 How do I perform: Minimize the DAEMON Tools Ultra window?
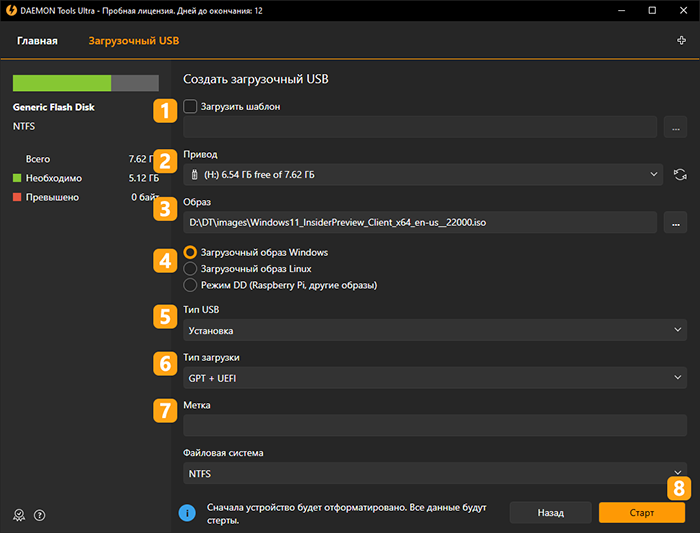pos(621,10)
